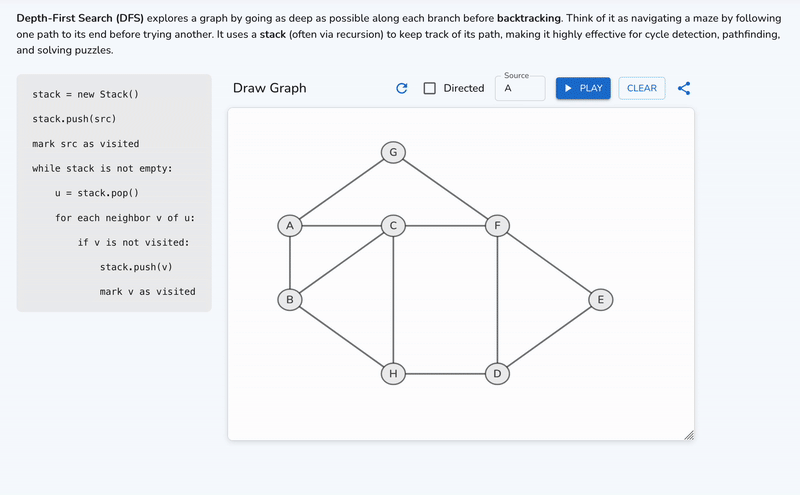Select graph node B
This screenshot has height=495, width=800.
(289, 299)
